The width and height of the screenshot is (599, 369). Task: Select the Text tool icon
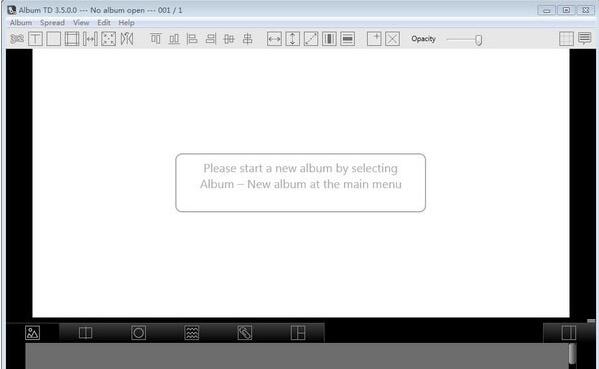[36, 39]
